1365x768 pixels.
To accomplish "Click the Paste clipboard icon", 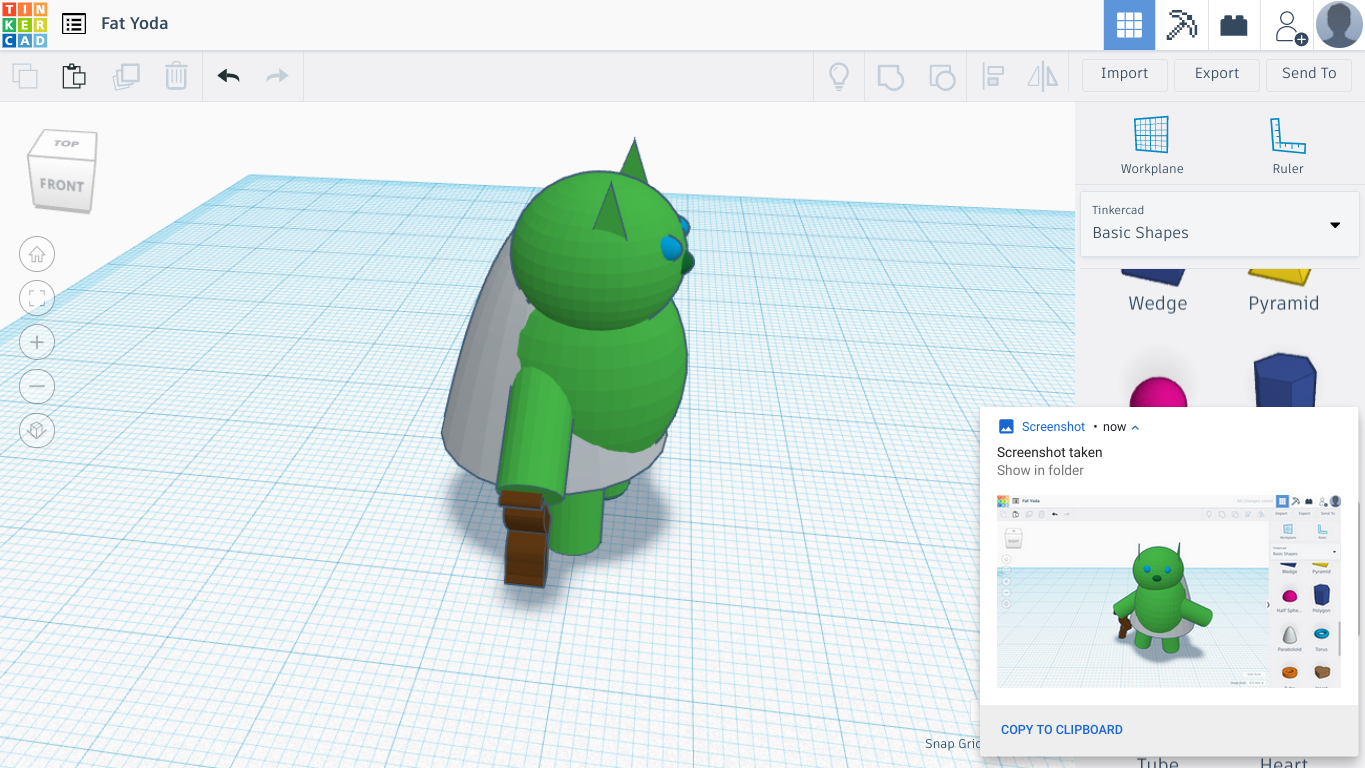I will 74,76.
